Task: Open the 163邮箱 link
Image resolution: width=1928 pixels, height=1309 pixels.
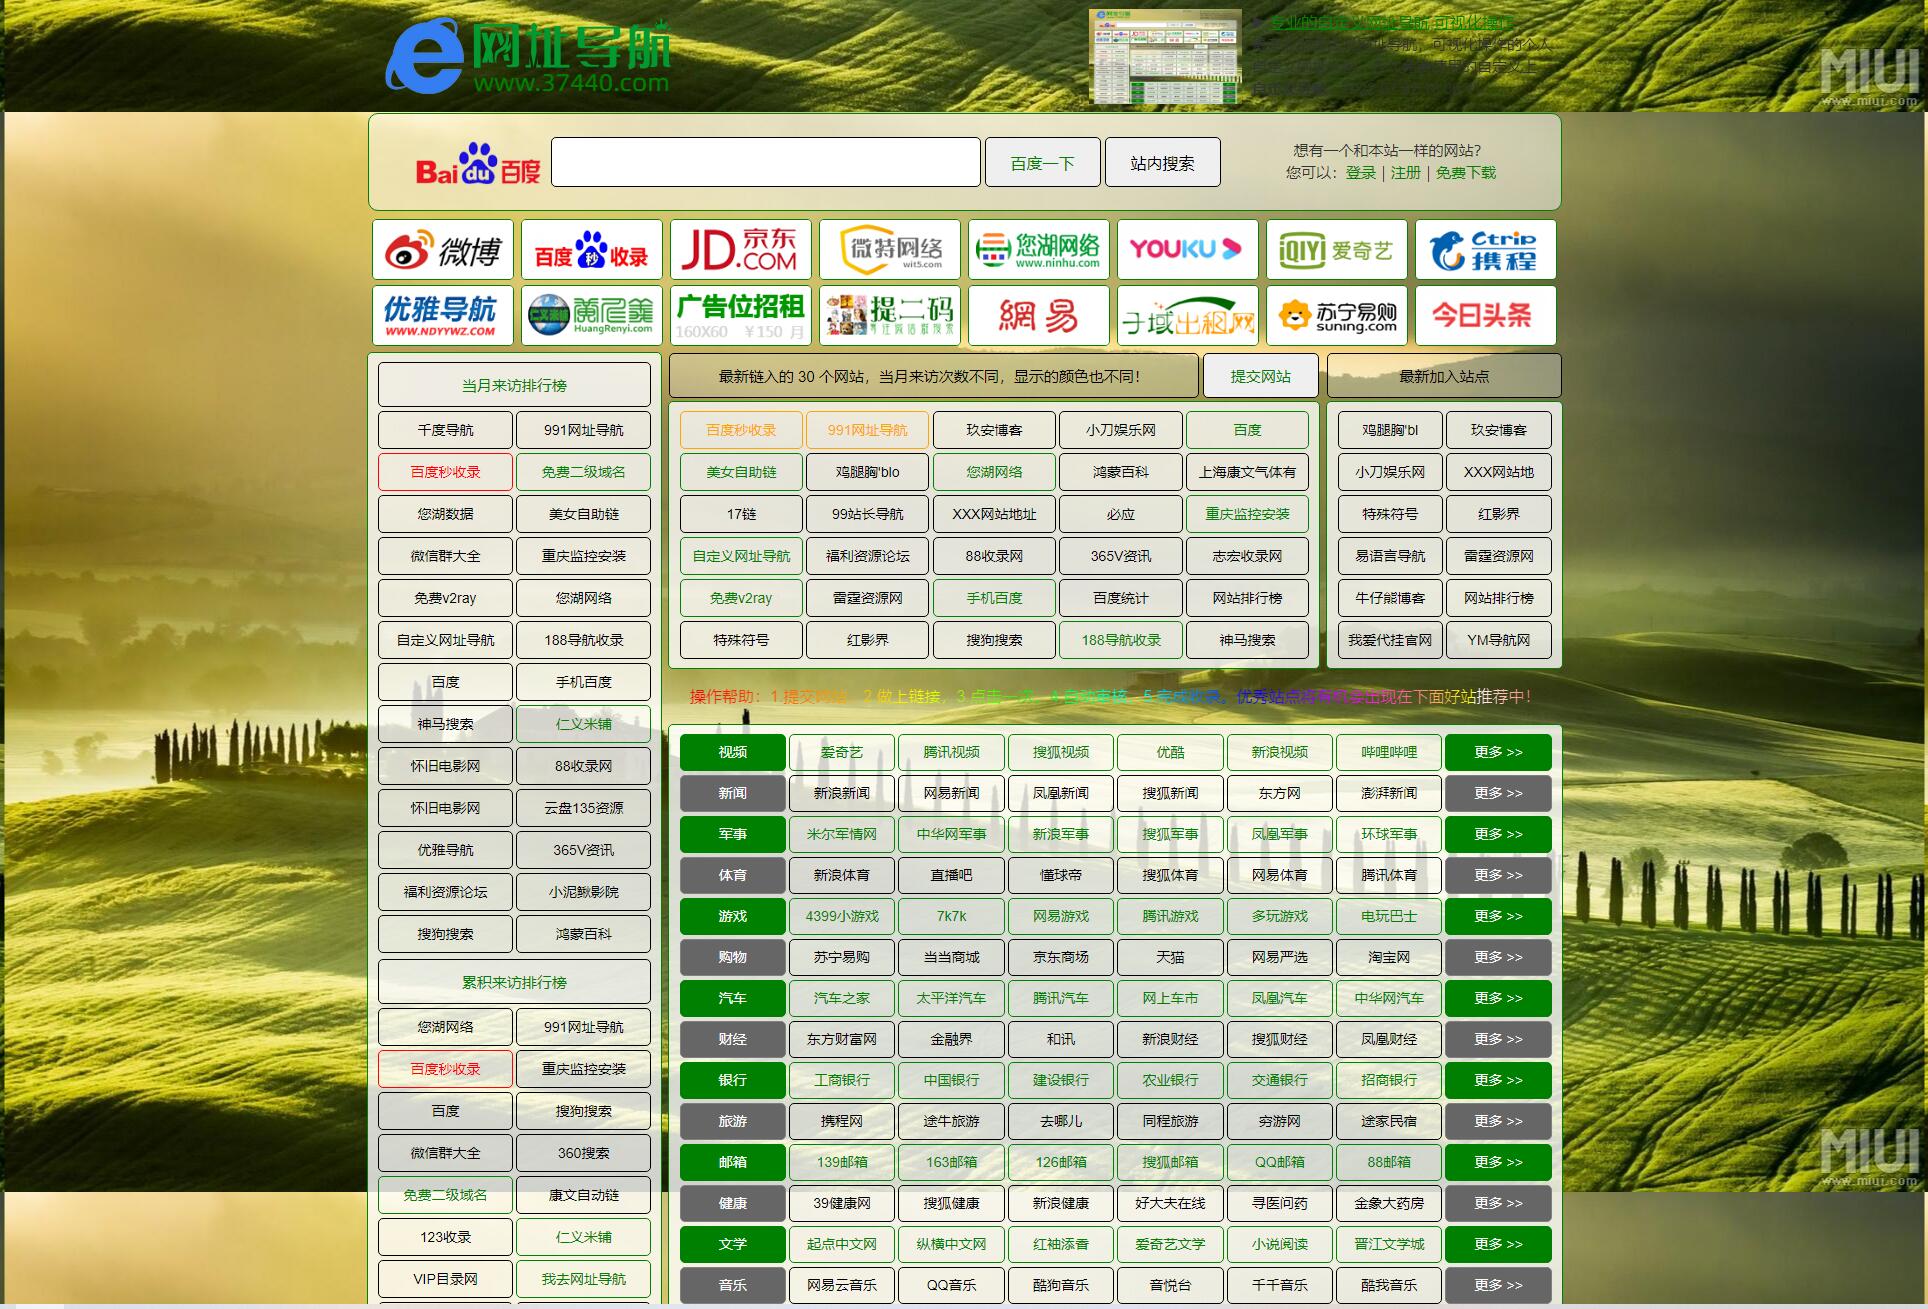Action: point(952,1162)
